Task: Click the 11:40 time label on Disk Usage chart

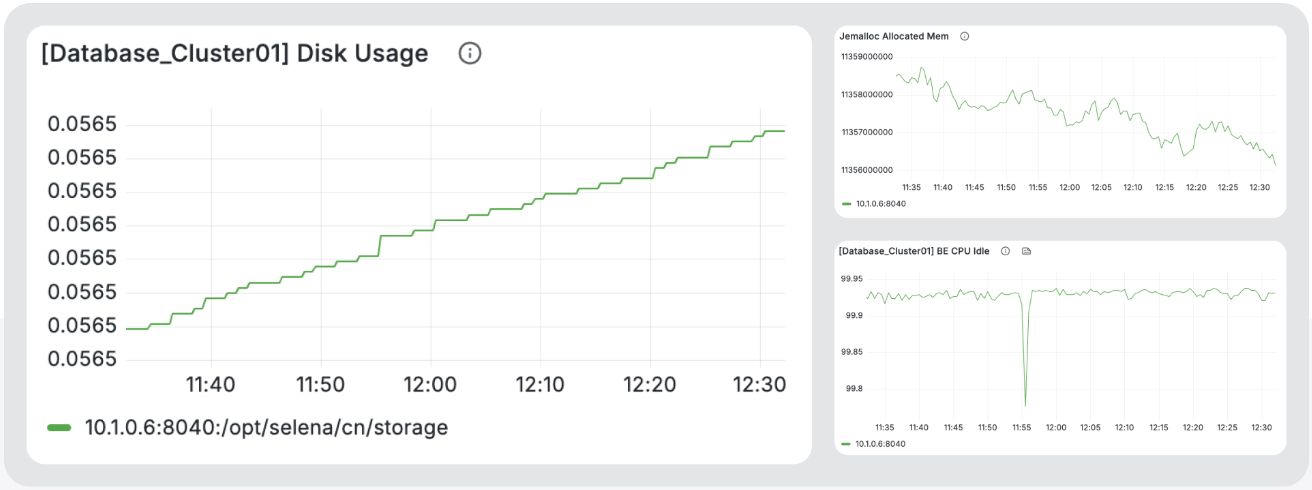Action: [210, 384]
